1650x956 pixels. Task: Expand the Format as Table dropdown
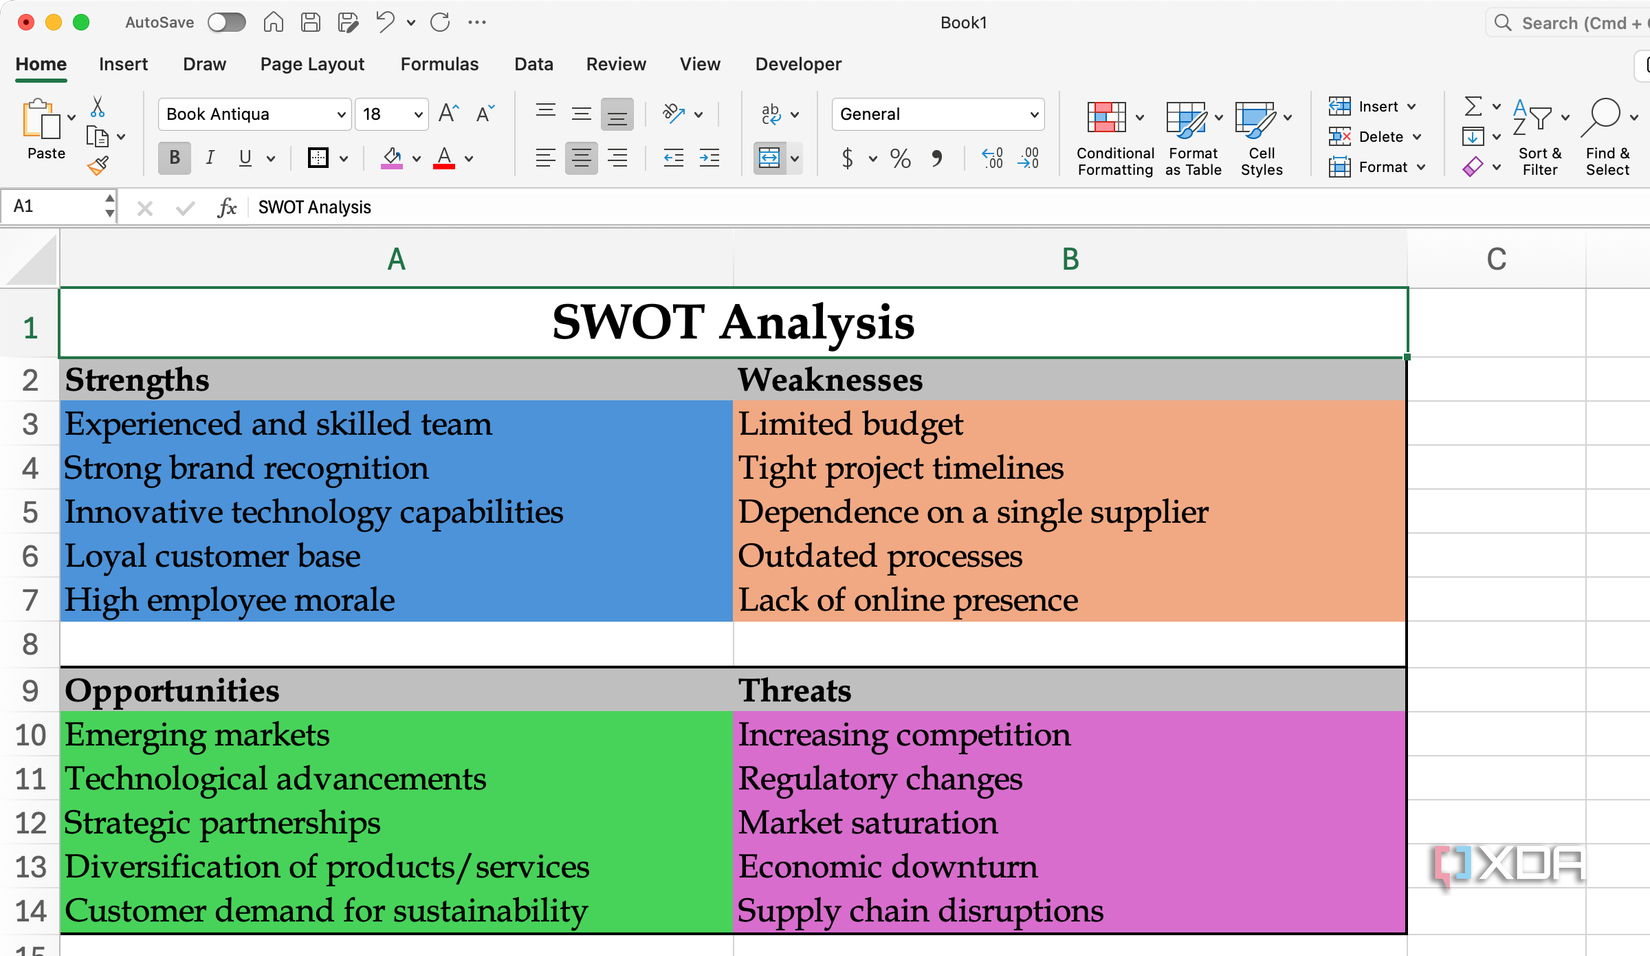(1218, 117)
